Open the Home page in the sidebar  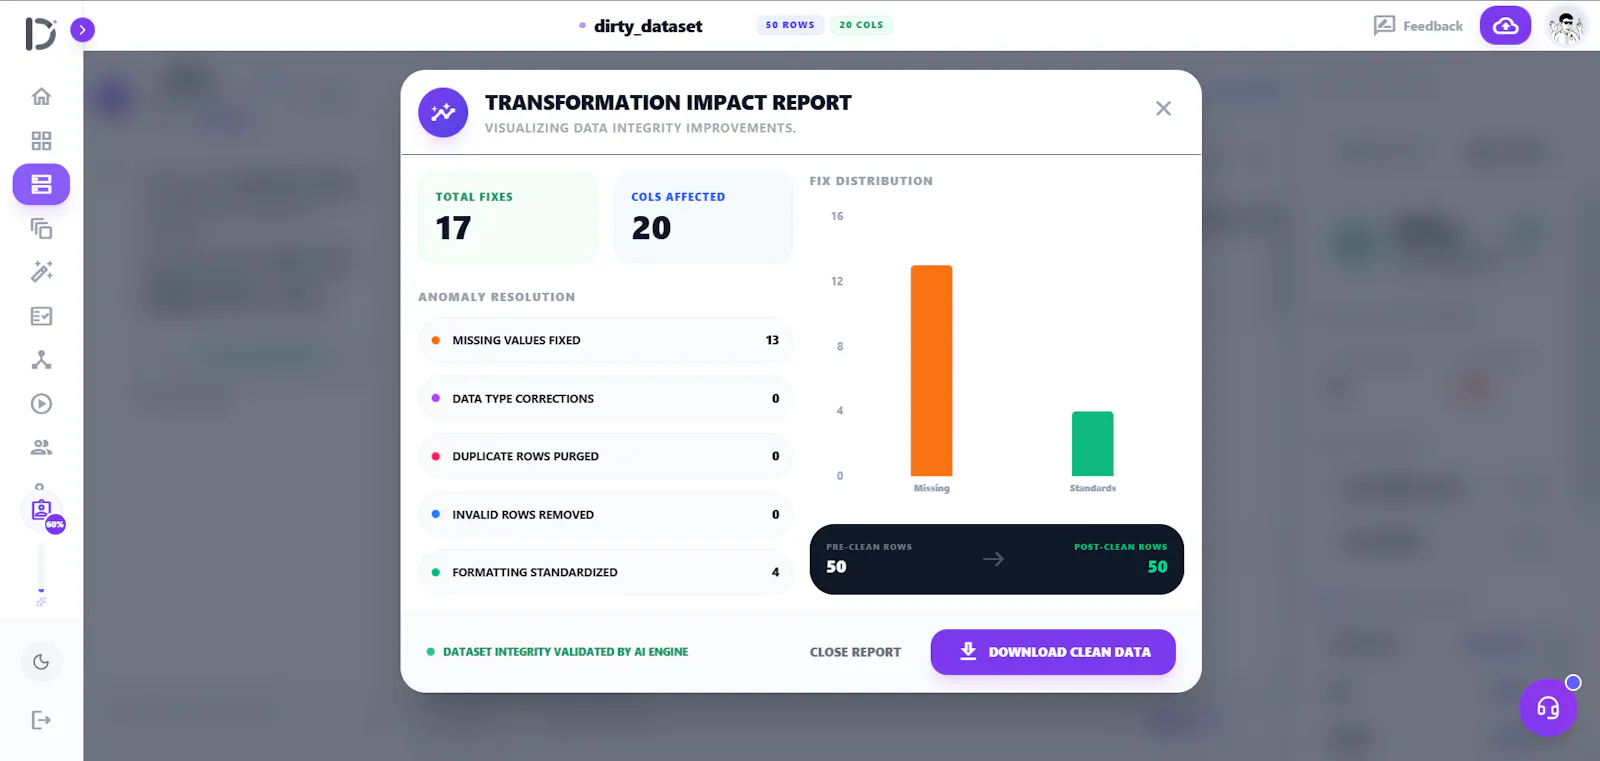pos(41,97)
